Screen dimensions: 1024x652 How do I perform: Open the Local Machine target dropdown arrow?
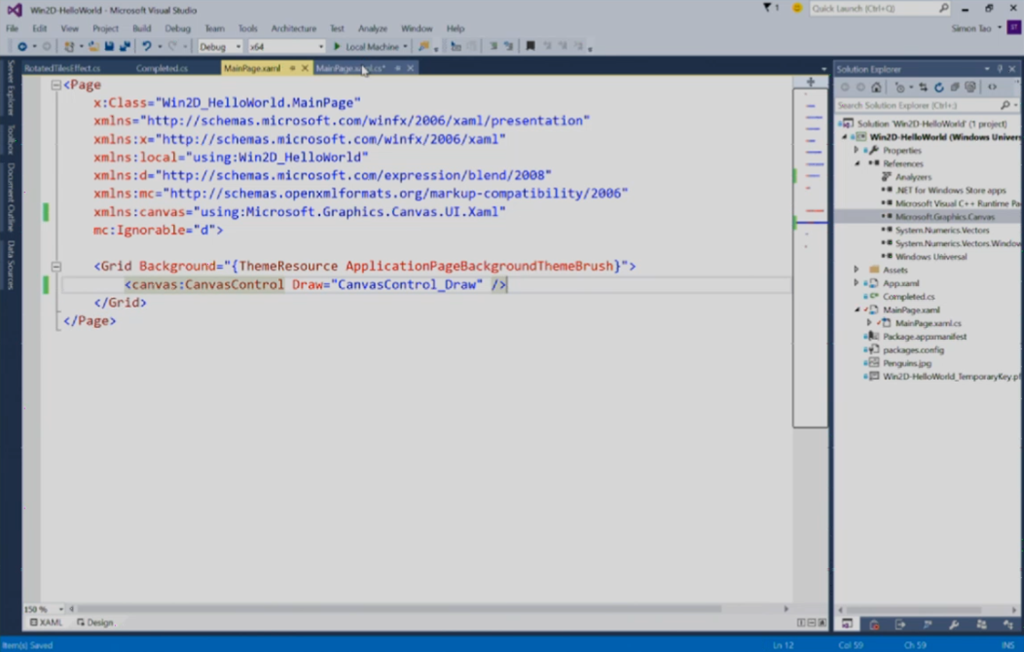[405, 46]
